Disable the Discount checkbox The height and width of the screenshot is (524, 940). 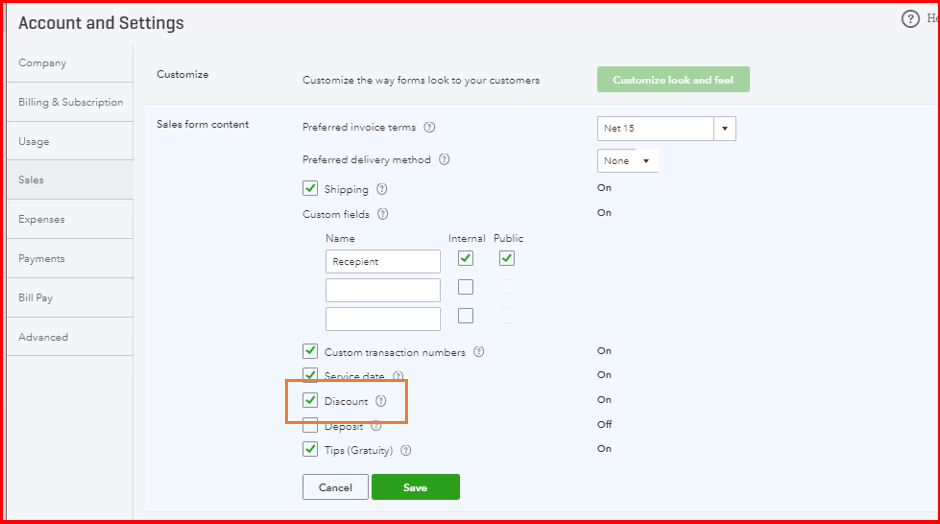click(x=310, y=400)
